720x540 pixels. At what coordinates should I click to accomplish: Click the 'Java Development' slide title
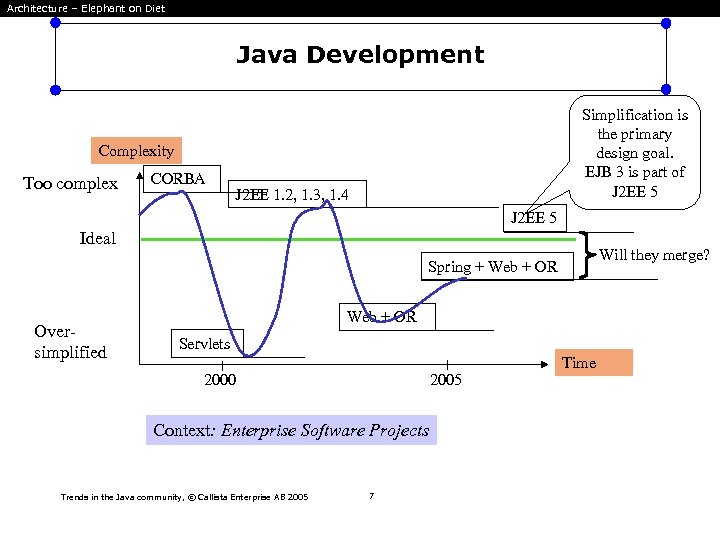pos(360,55)
